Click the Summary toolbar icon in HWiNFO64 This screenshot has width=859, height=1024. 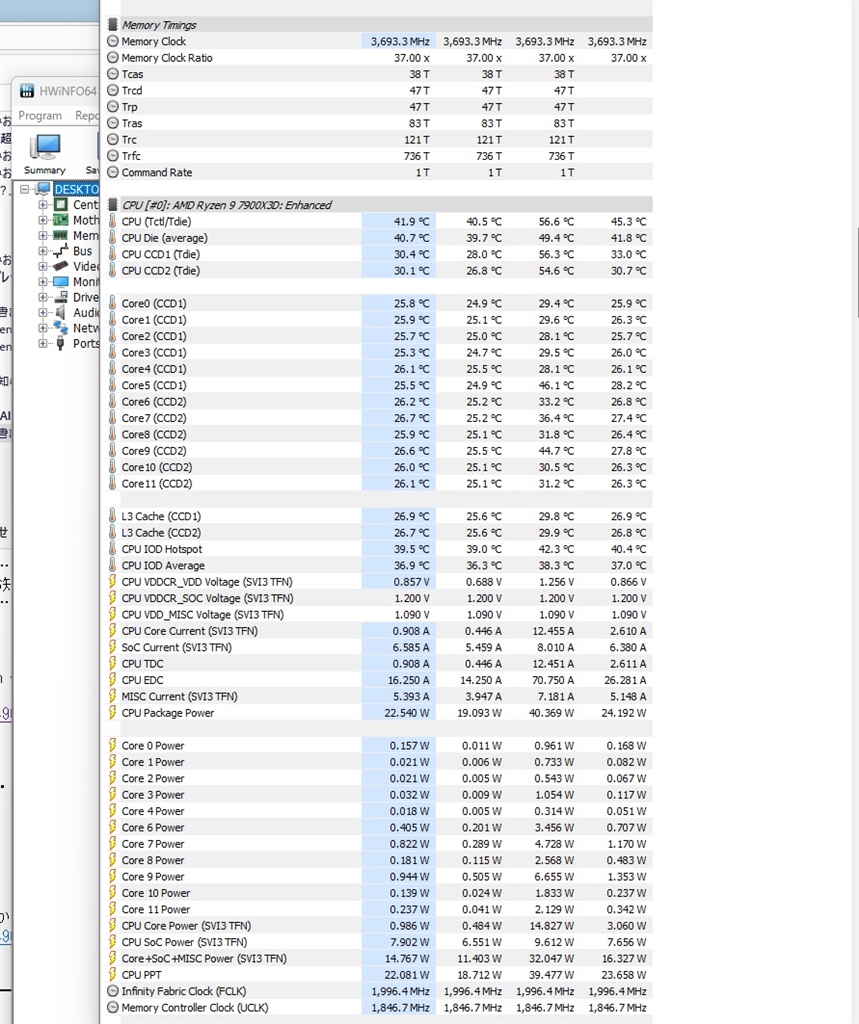(x=44, y=154)
